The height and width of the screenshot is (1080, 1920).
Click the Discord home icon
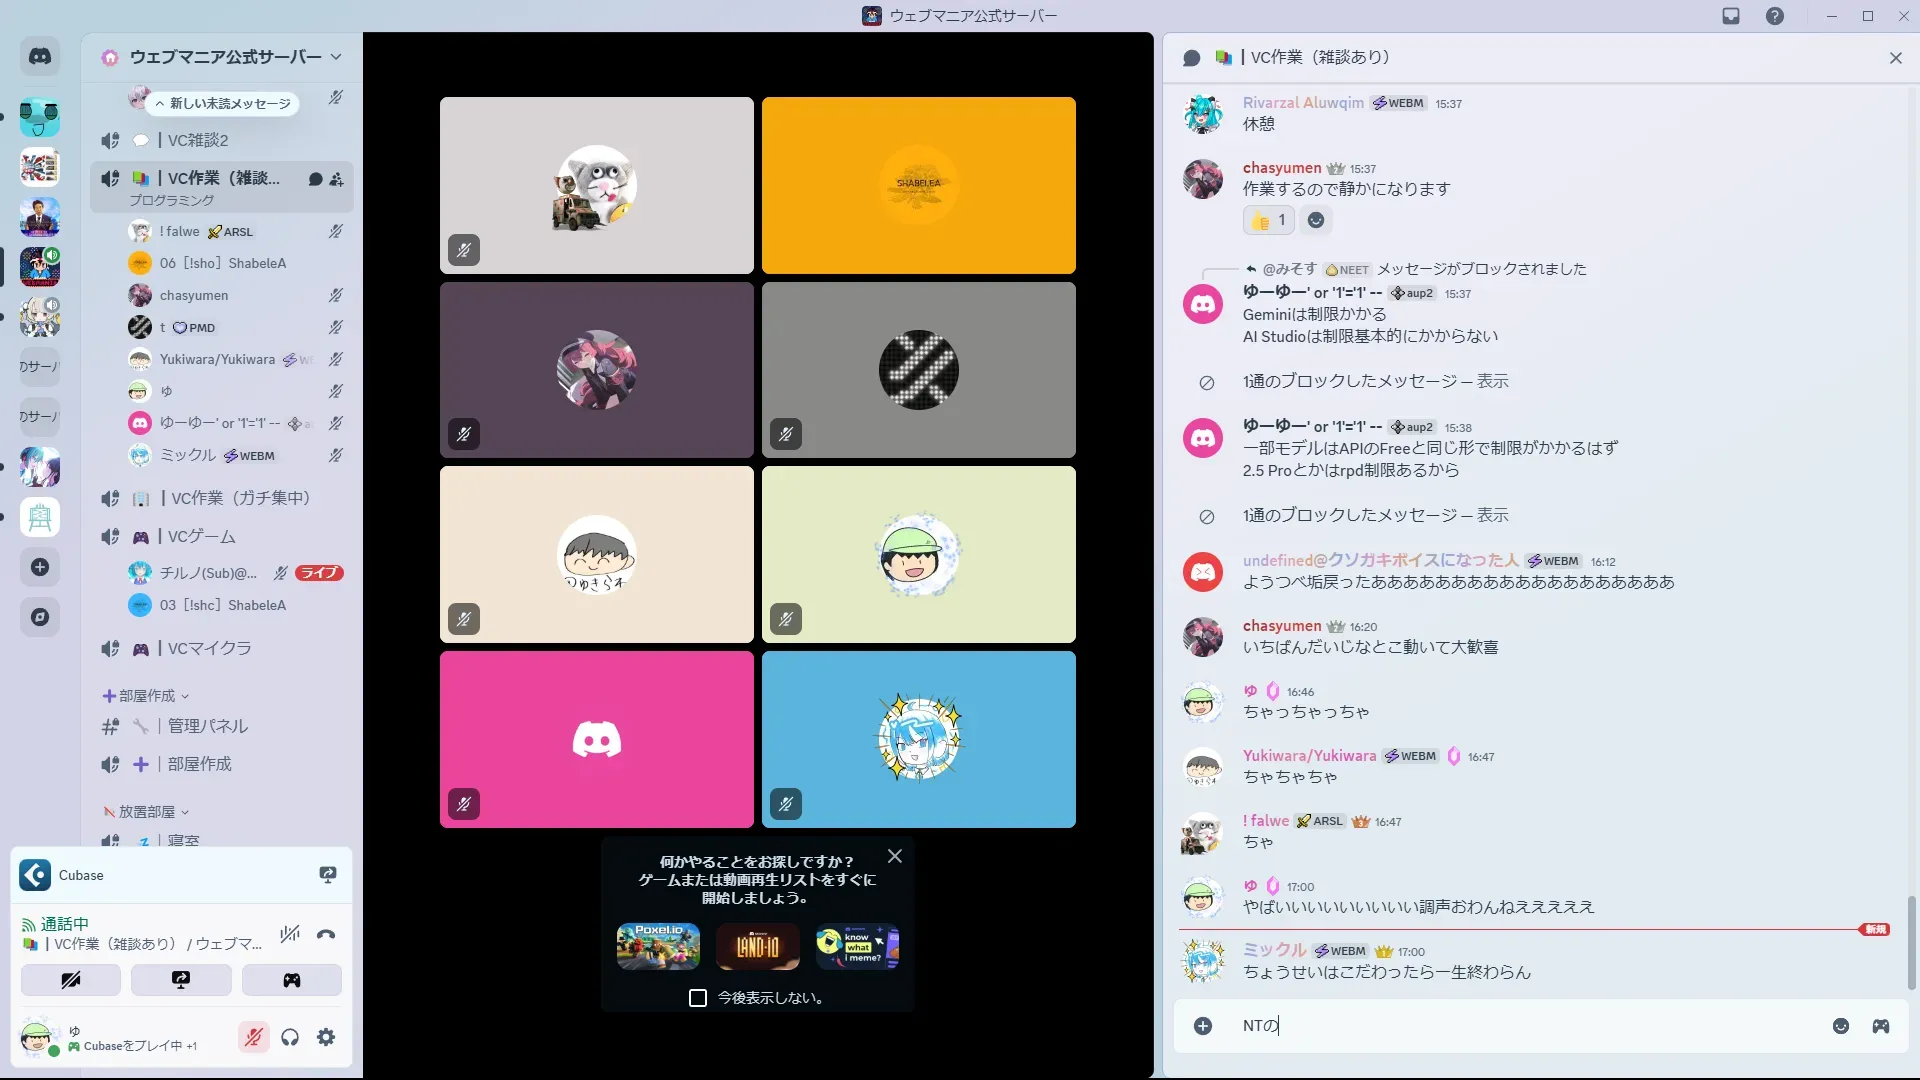point(40,57)
